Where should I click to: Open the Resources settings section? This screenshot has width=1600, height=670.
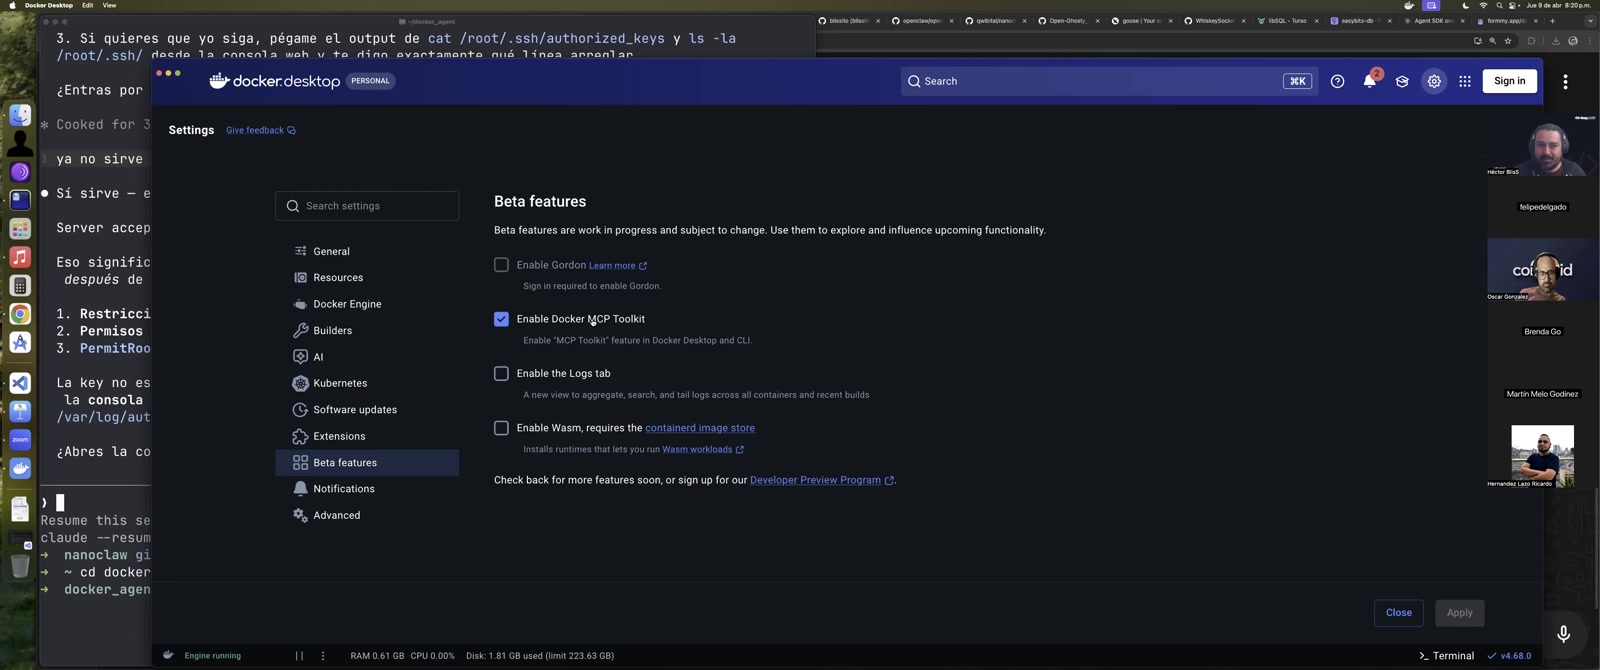(338, 278)
